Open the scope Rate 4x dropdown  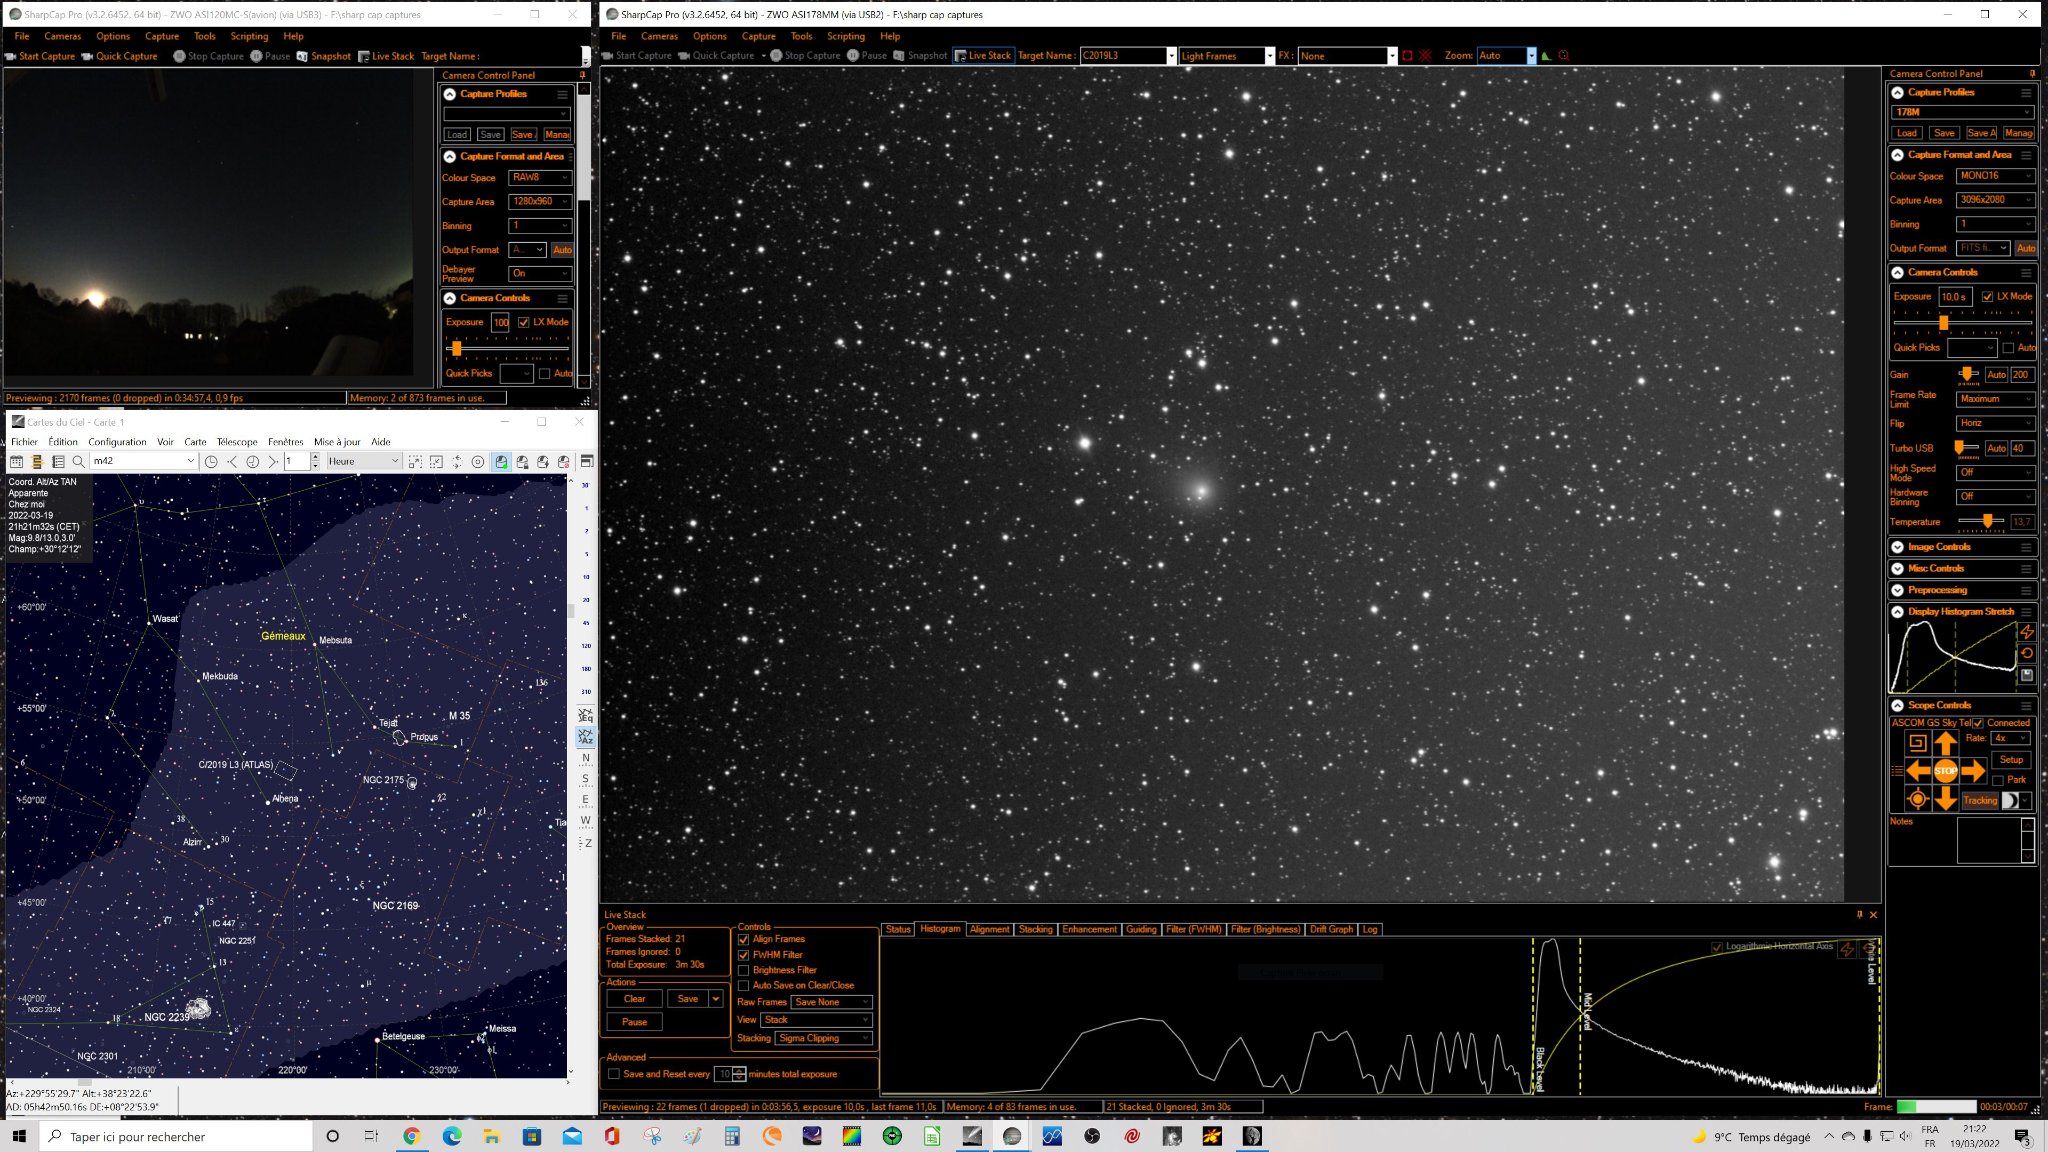click(2010, 738)
